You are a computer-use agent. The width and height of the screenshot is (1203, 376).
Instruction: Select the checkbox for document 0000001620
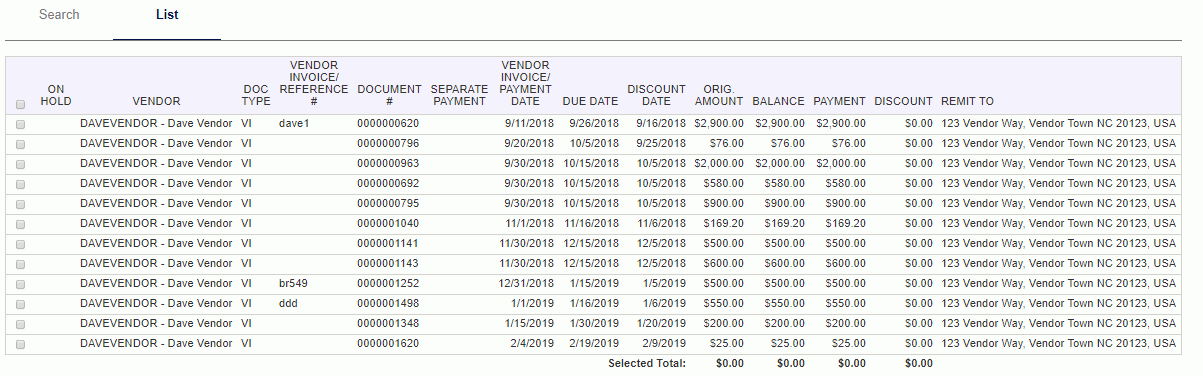21,344
